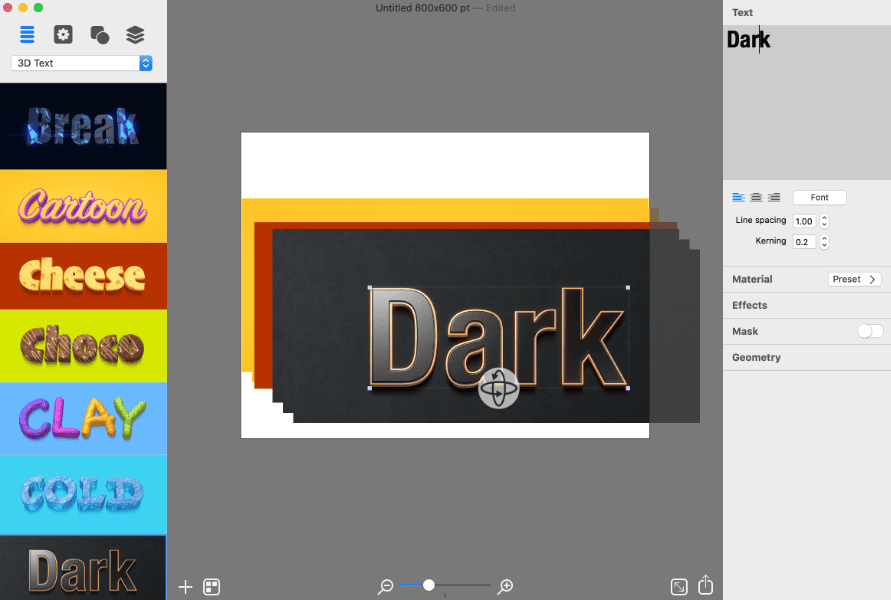Click the bottom-right selection handle
This screenshot has width=891, height=600.
pos(628,388)
